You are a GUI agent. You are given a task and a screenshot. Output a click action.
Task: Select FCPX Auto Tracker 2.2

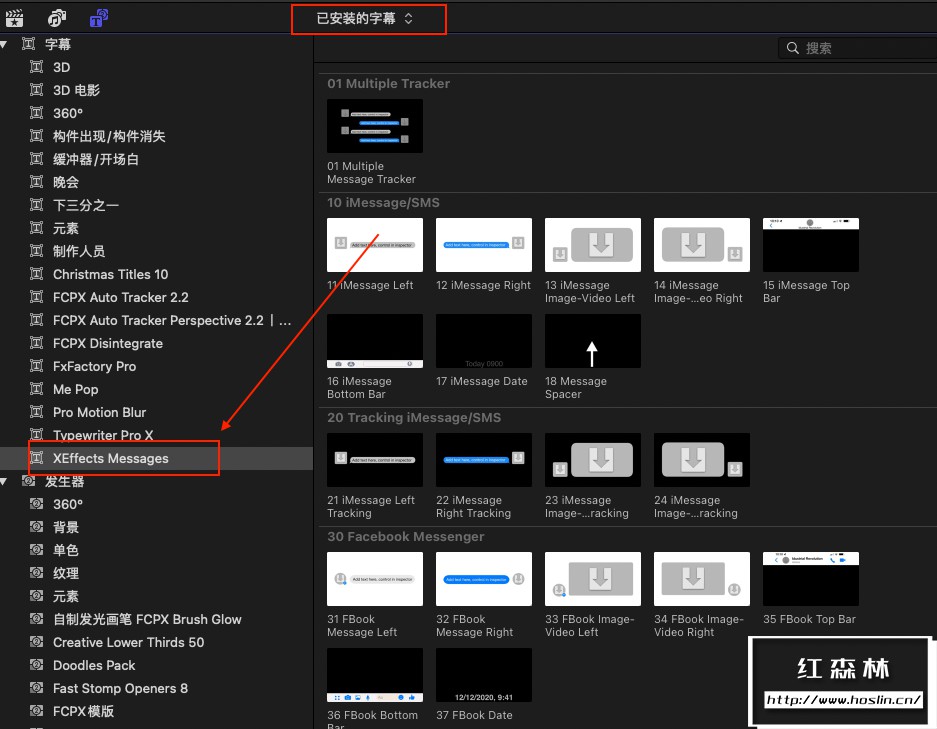(x=121, y=297)
